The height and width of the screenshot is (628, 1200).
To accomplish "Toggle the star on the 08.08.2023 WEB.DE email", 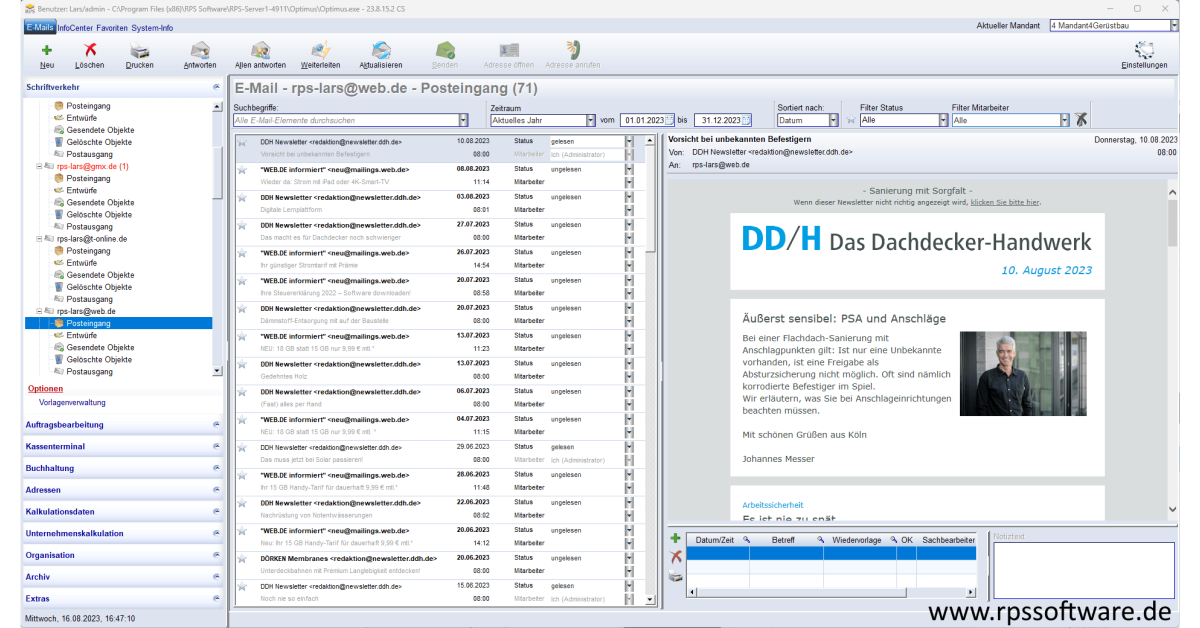I will (242, 170).
